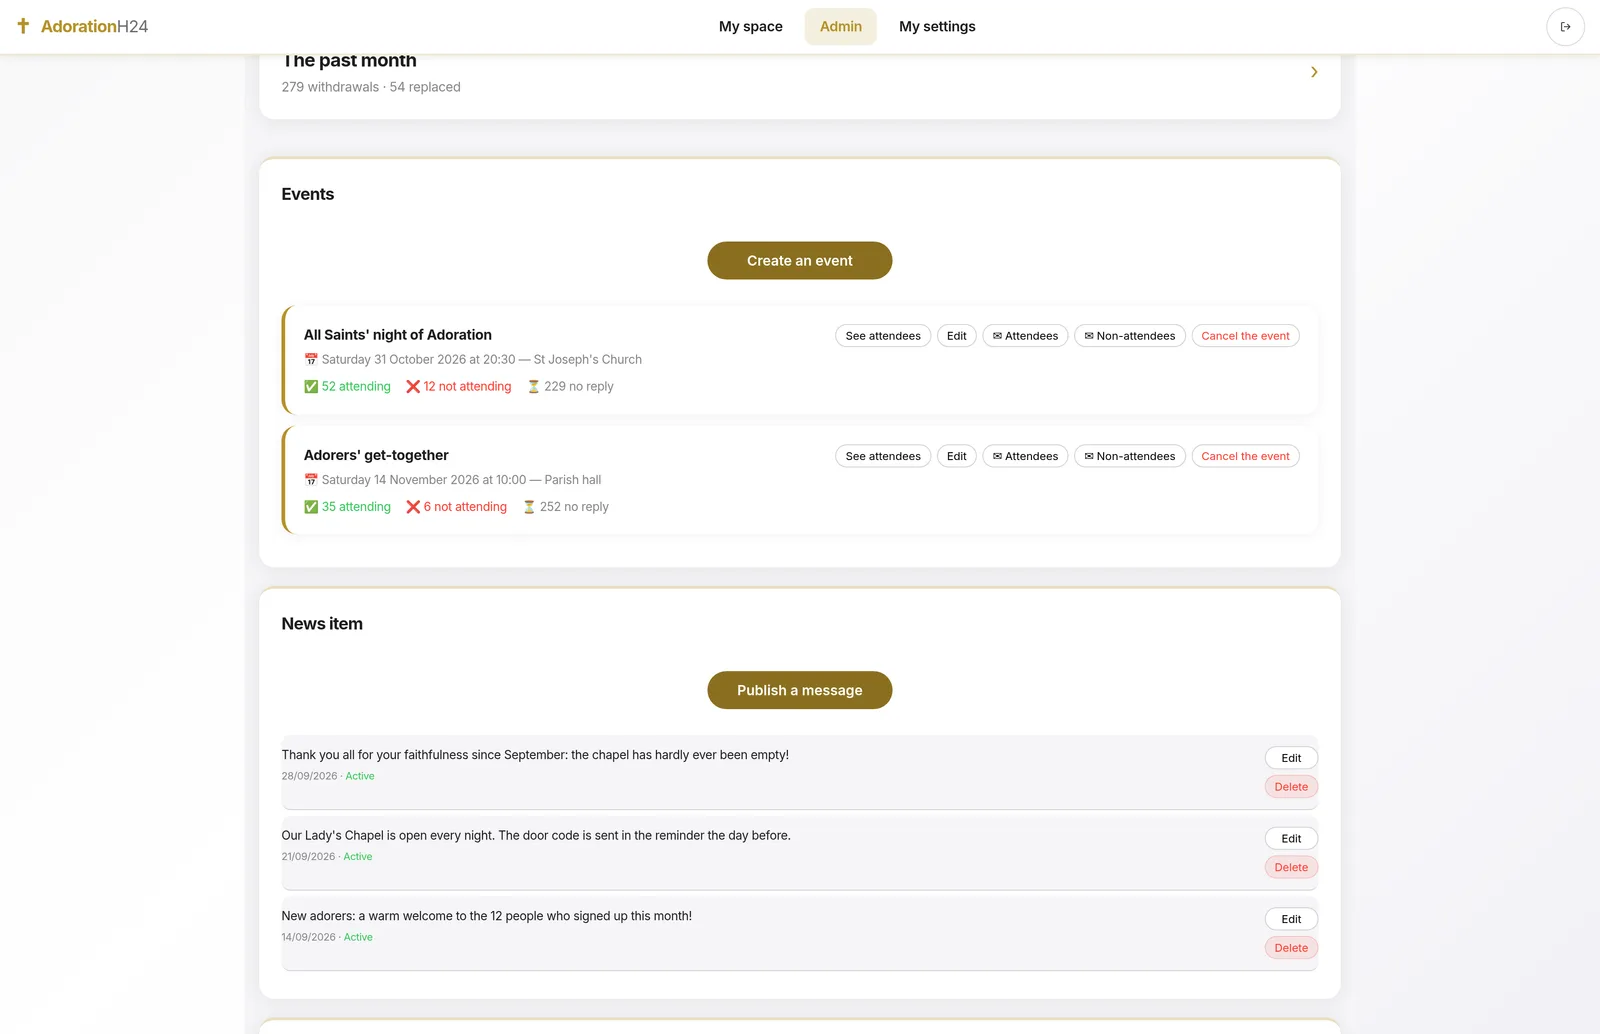Click 'Saturday 14 November 2026' date line
This screenshot has width=1600, height=1034.
452,480
